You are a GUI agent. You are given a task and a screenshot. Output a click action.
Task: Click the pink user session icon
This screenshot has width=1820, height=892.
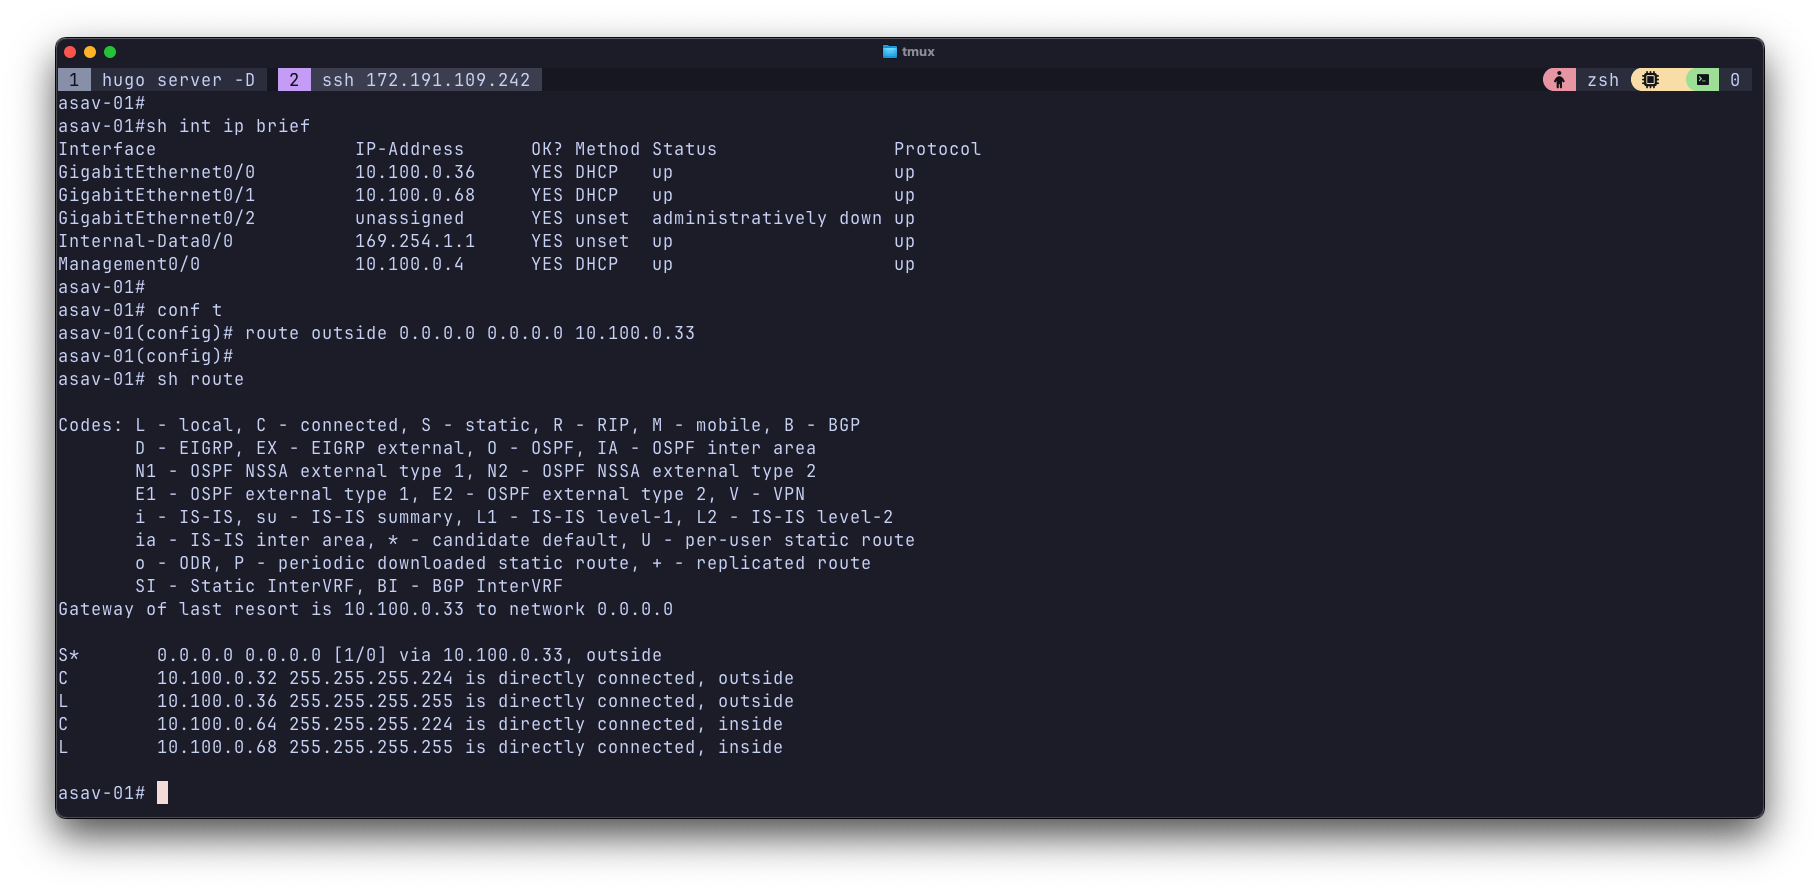(1558, 80)
